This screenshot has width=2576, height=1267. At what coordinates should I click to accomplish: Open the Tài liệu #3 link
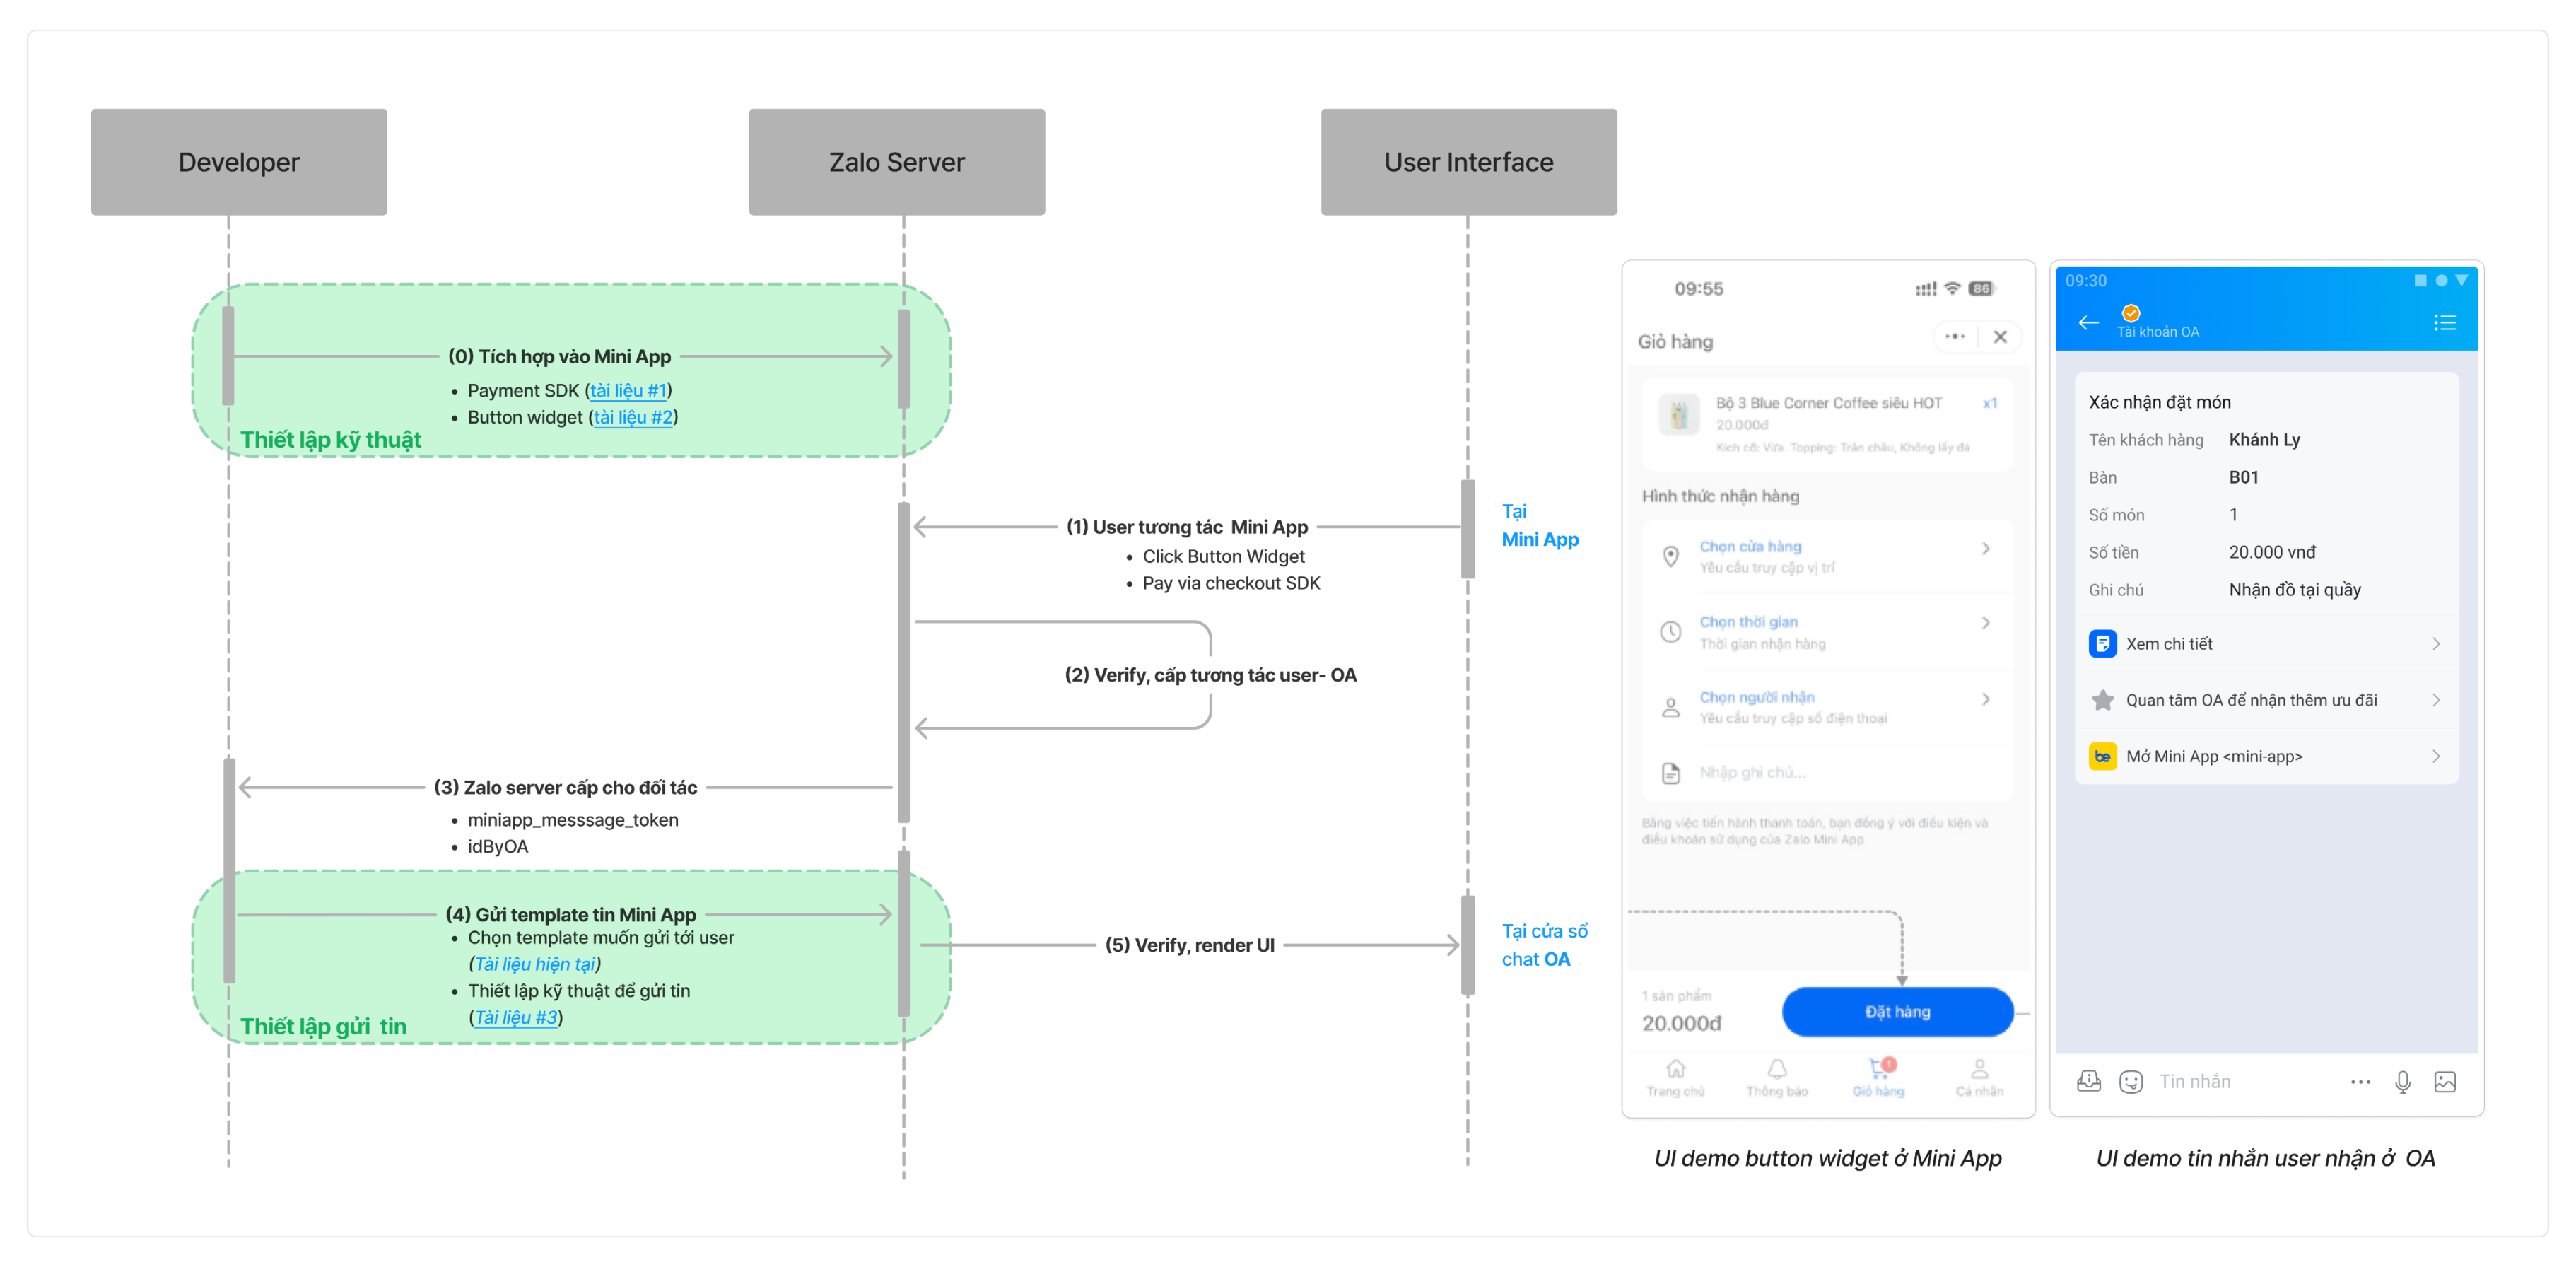coord(516,1017)
